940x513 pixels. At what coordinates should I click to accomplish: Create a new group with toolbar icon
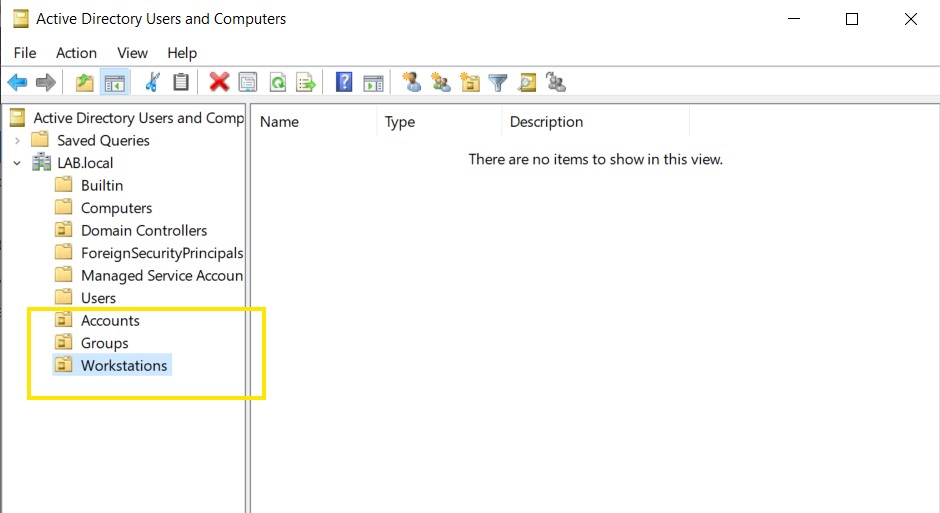(x=441, y=82)
